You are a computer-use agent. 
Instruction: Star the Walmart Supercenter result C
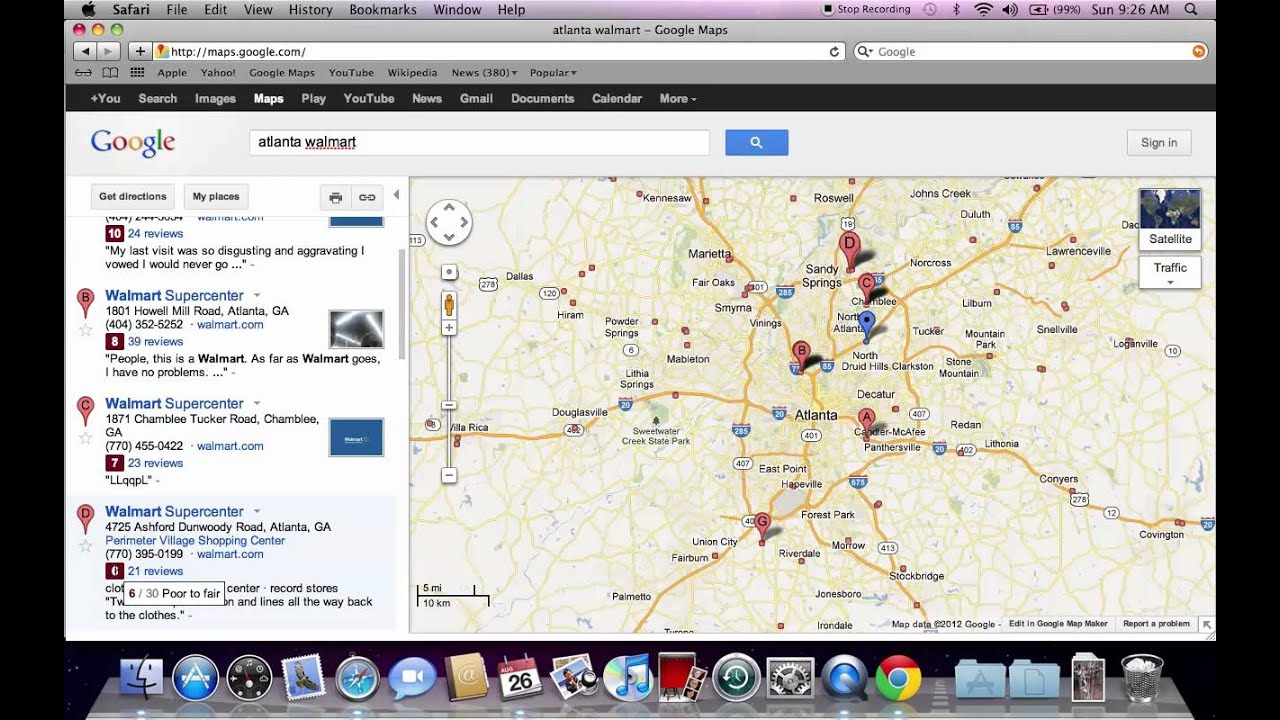[x=86, y=437]
